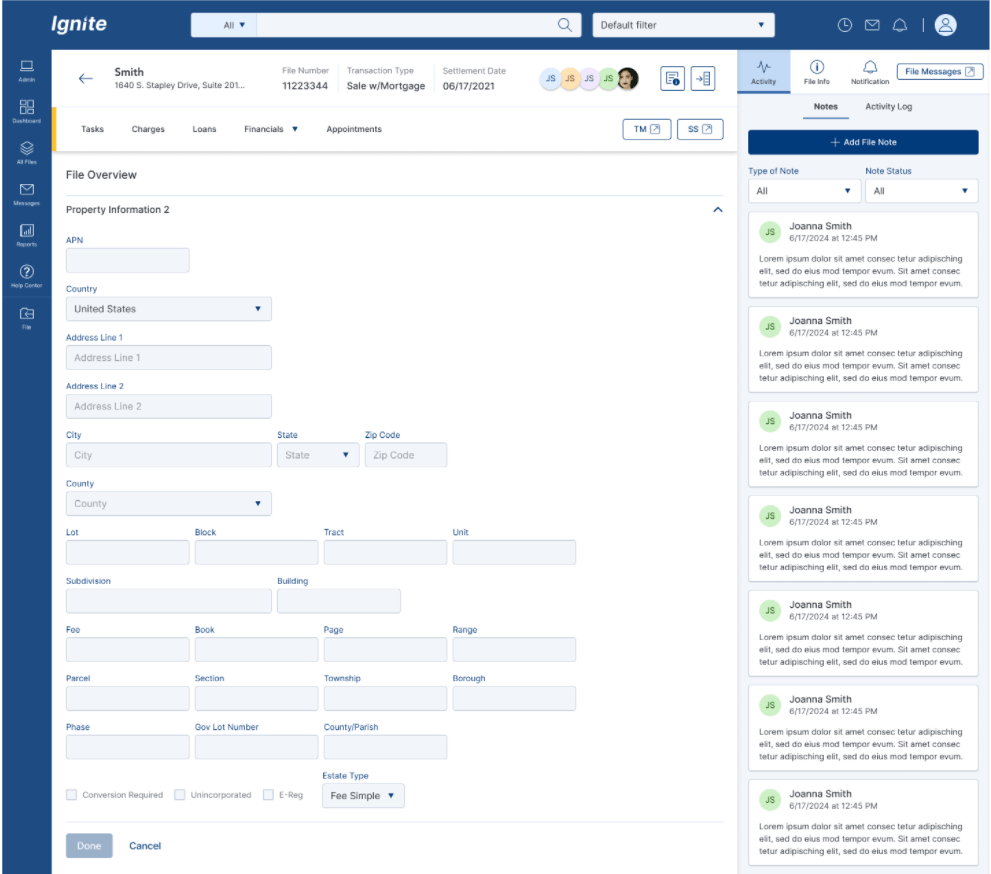
Task: Click the Subdivision input field
Action: [x=169, y=600]
